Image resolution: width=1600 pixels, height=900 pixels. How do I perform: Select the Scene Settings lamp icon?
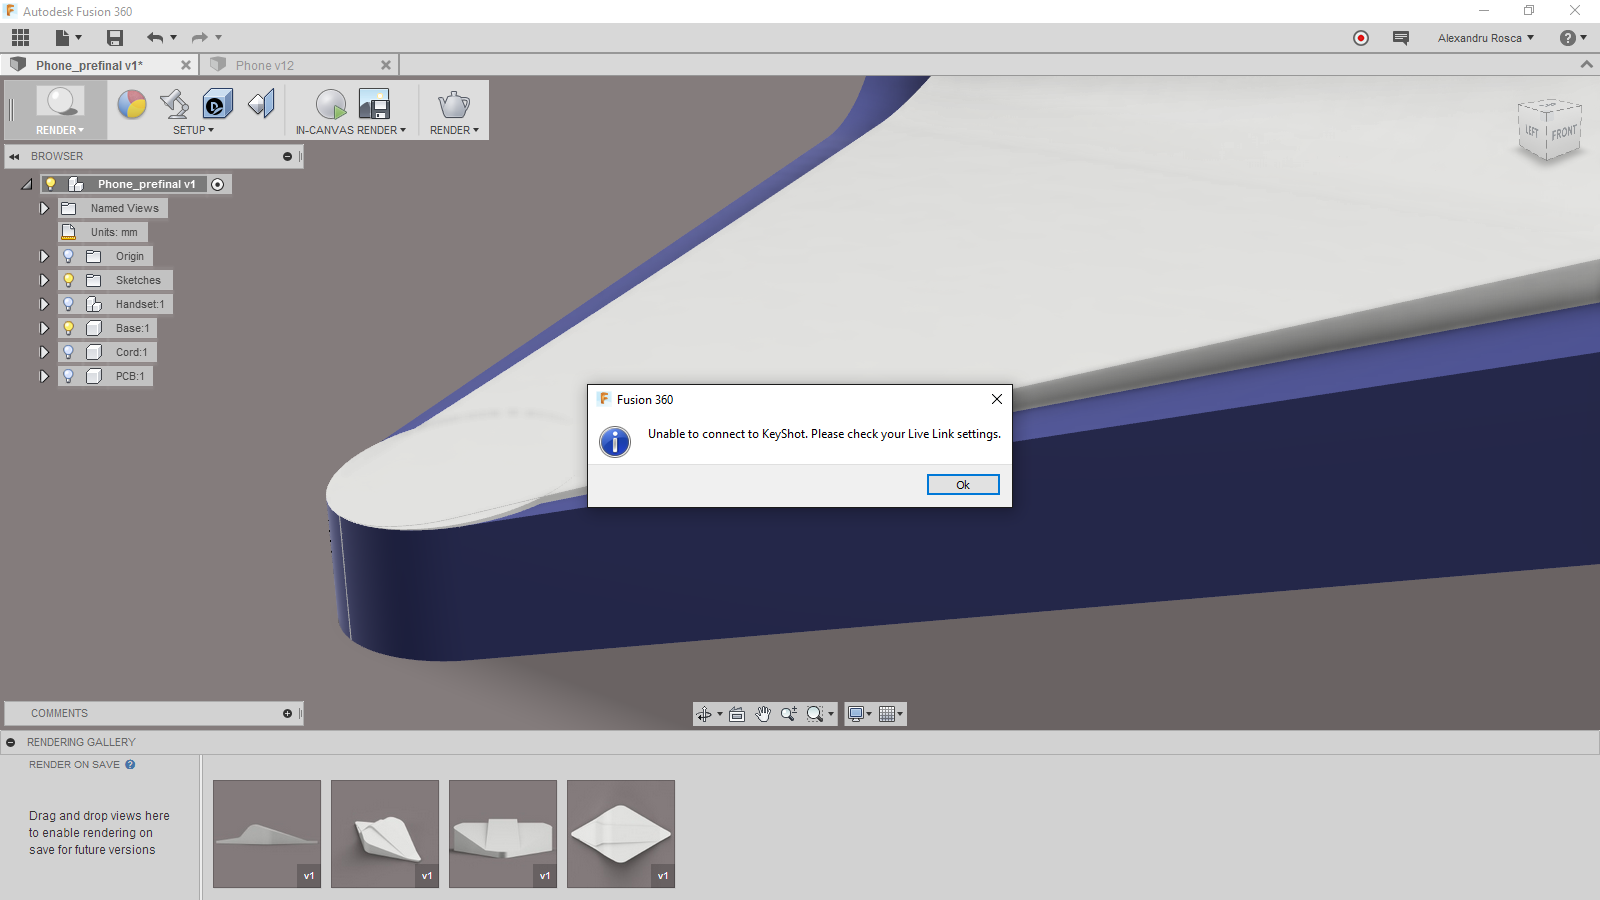pyautogui.click(x=173, y=102)
